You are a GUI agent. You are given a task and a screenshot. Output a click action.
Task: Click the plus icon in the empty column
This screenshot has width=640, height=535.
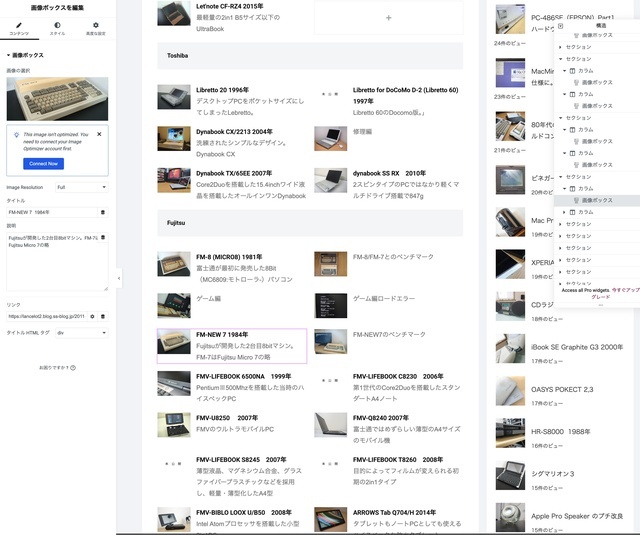point(389,18)
